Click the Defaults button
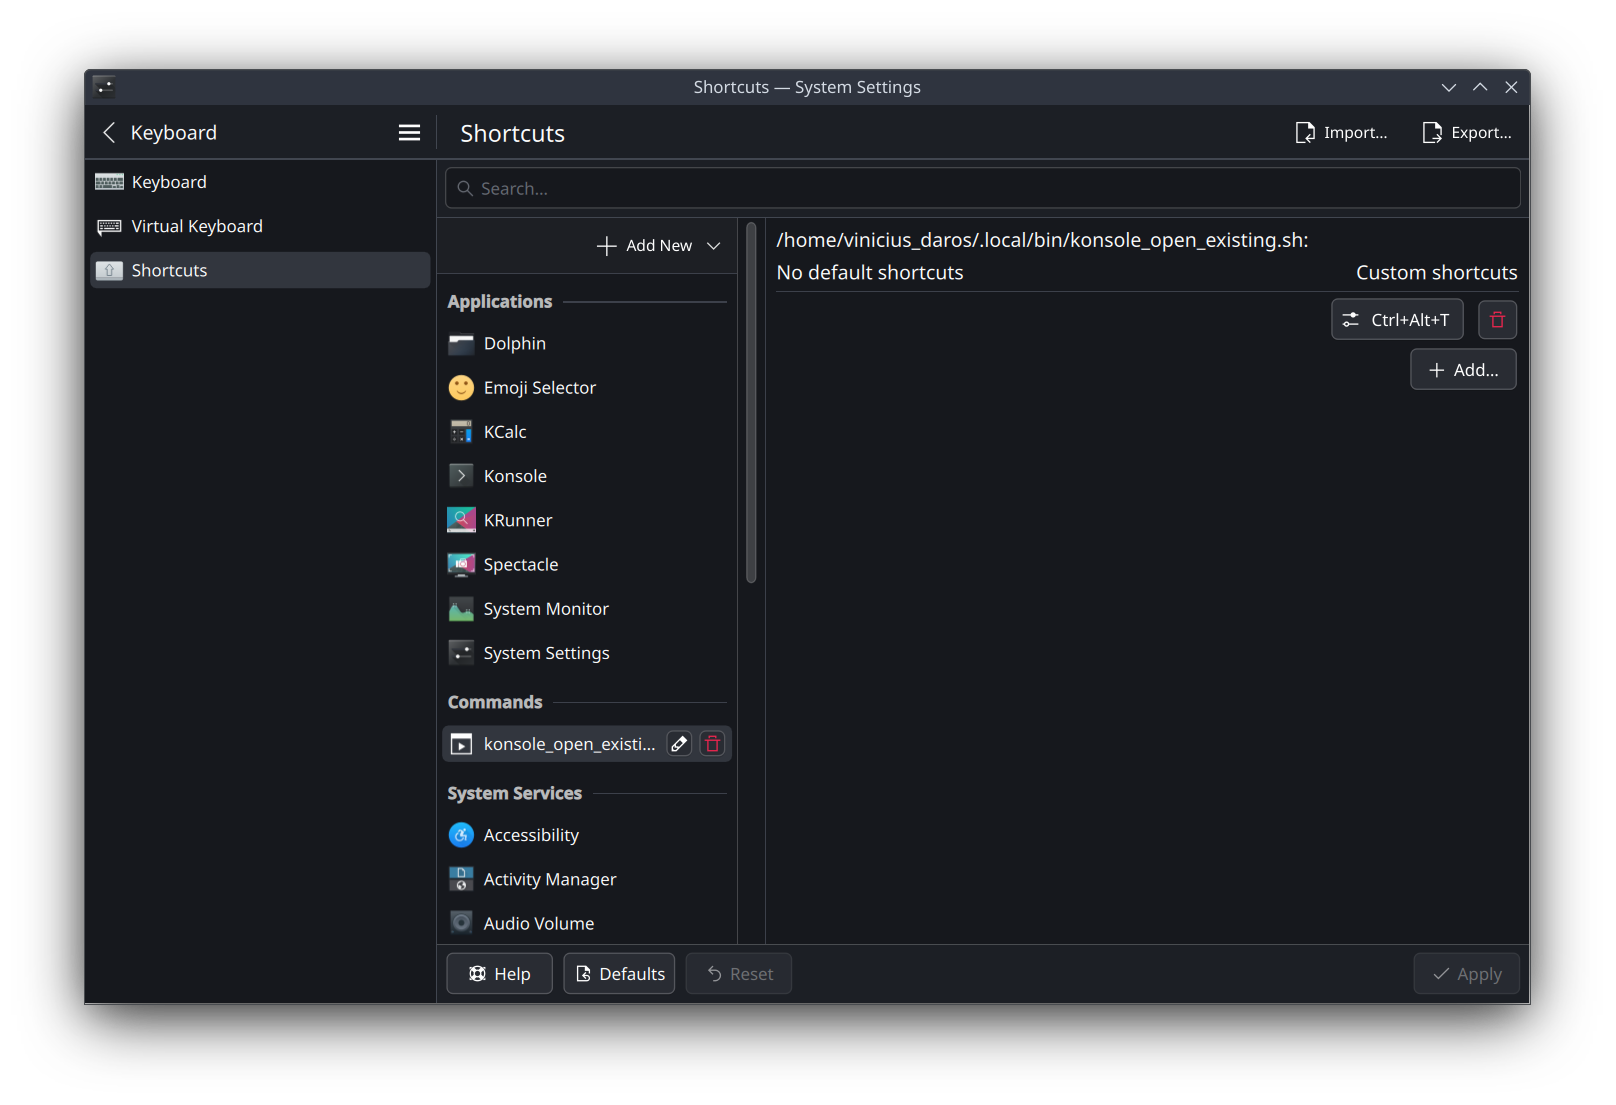1616x1105 pixels. [x=619, y=974]
